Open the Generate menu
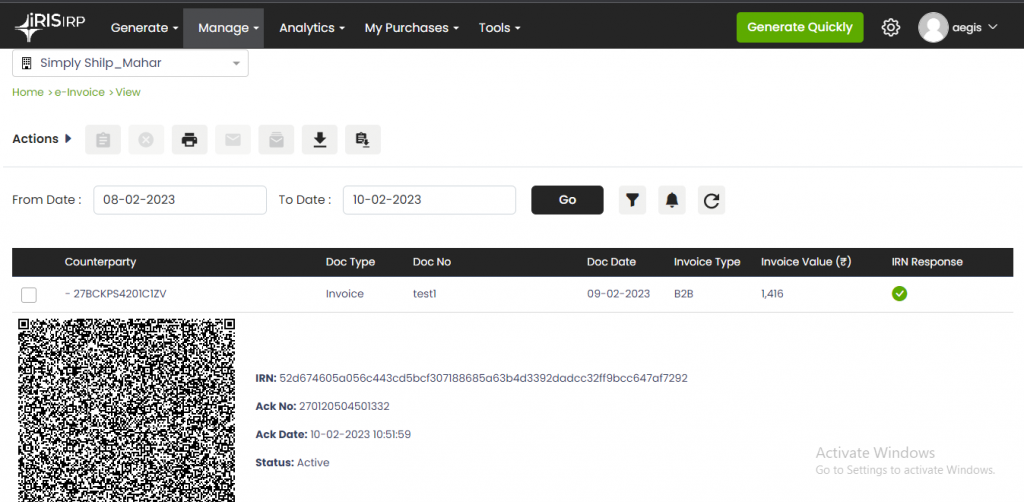 [x=144, y=28]
